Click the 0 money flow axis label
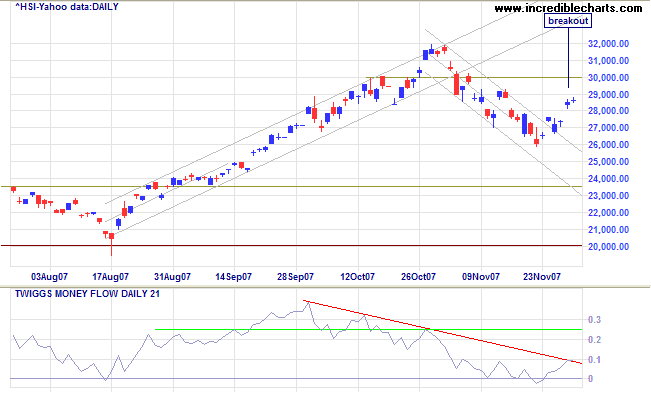The image size is (651, 395). (x=590, y=379)
